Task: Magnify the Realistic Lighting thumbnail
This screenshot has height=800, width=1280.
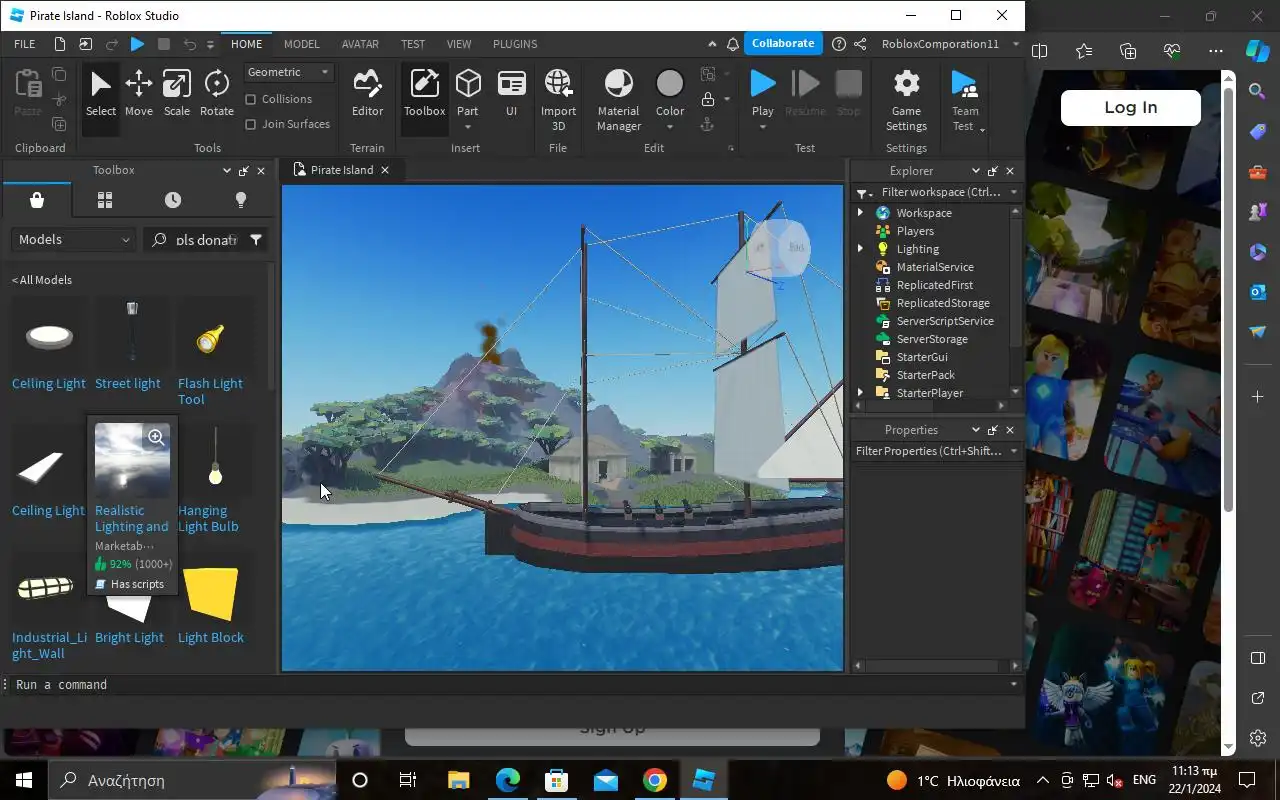Action: [156, 437]
